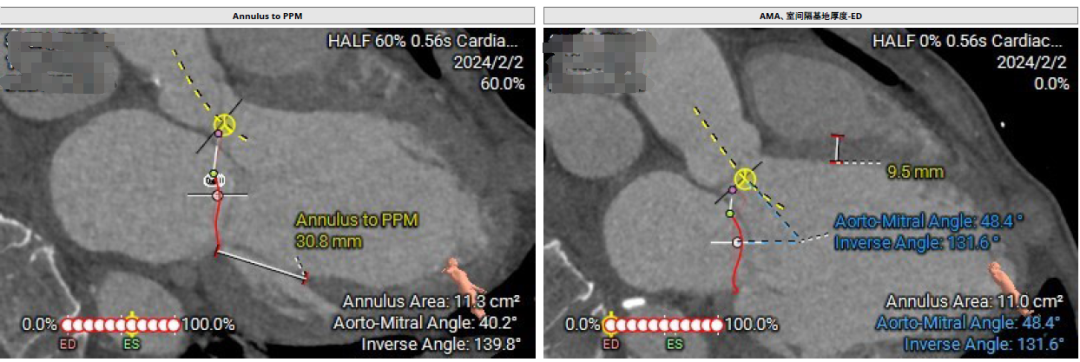Jump to the last phase dot on the left timeline
Image resolution: width=1080 pixels, height=362 pixels.
click(174, 325)
